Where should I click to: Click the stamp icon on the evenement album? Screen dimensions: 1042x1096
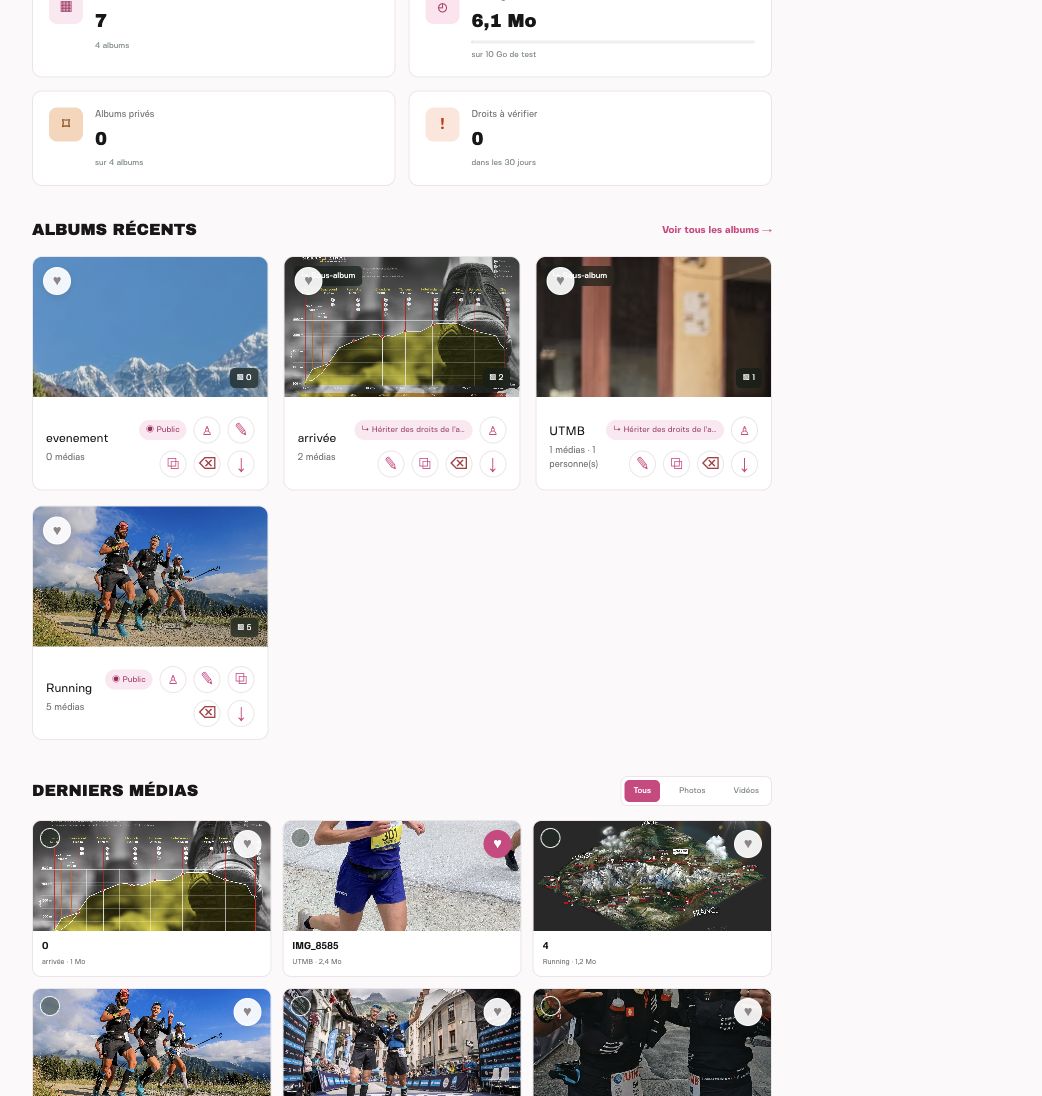[207, 430]
